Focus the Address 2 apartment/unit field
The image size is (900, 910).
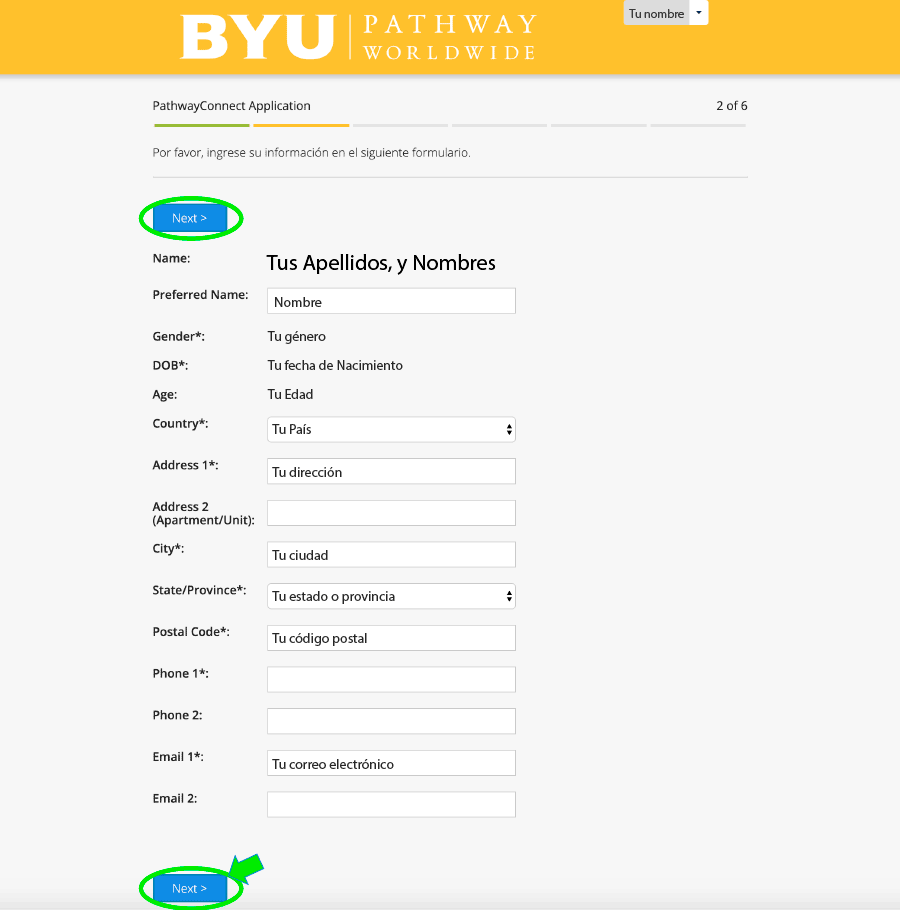(391, 513)
